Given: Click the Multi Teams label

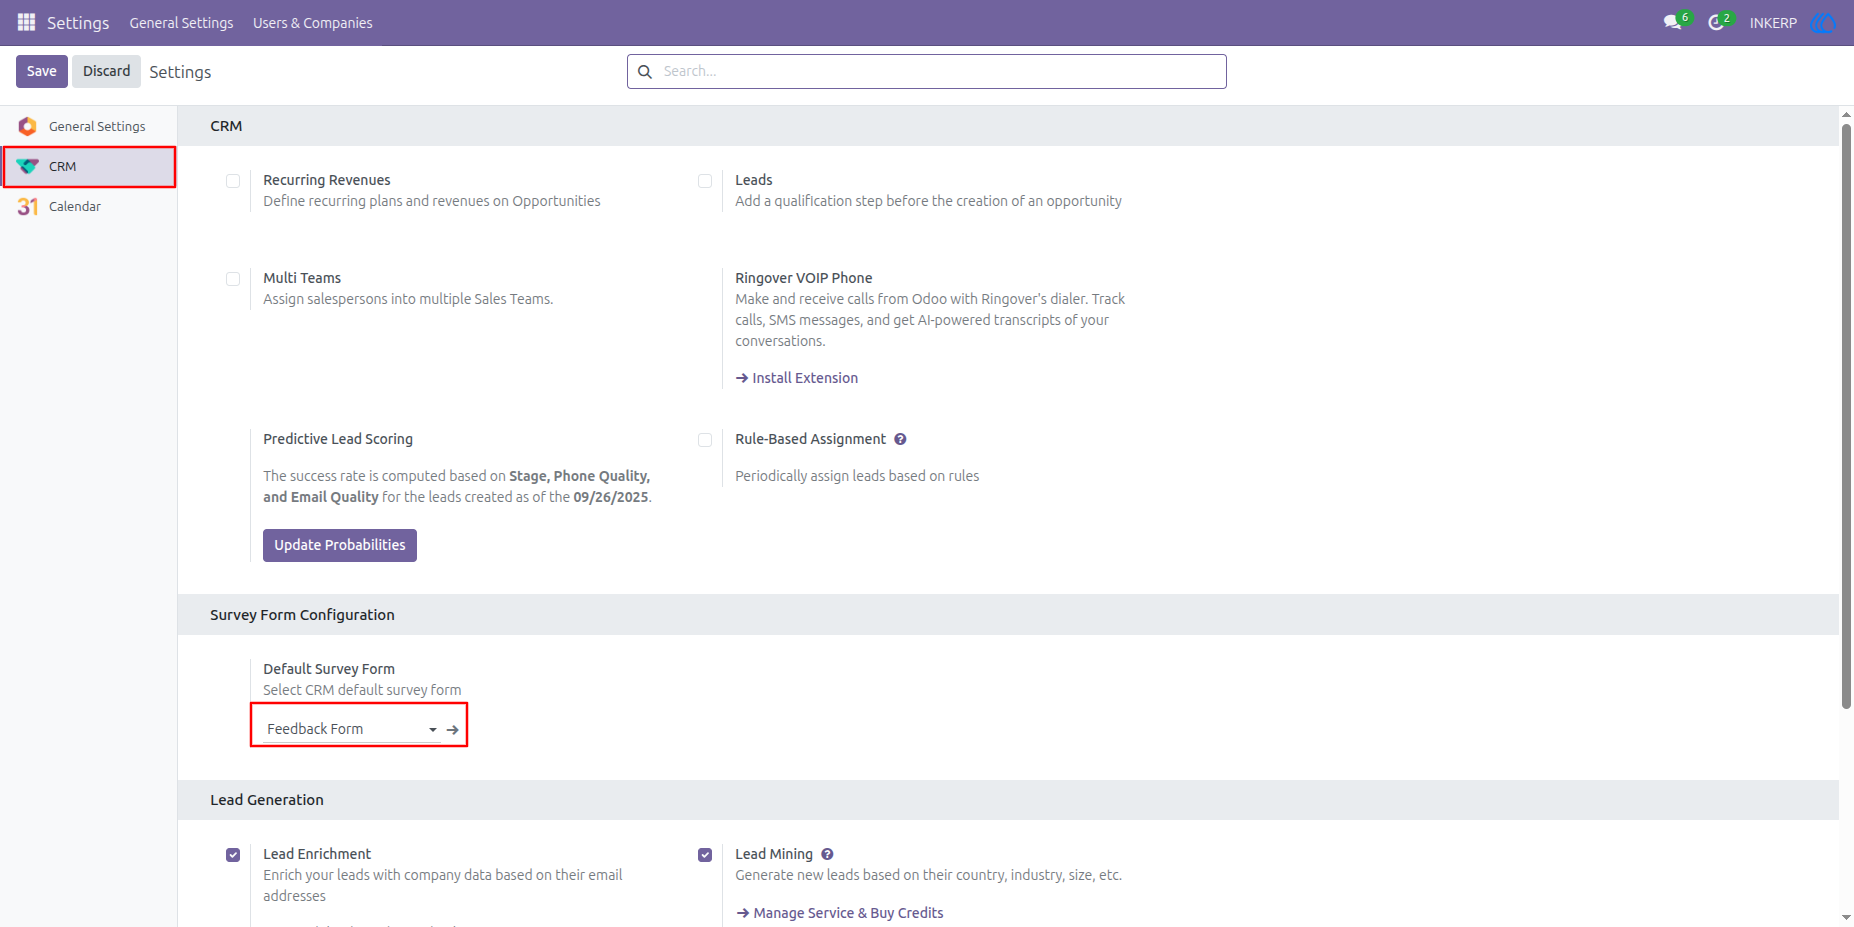Looking at the screenshot, I should click(x=302, y=278).
